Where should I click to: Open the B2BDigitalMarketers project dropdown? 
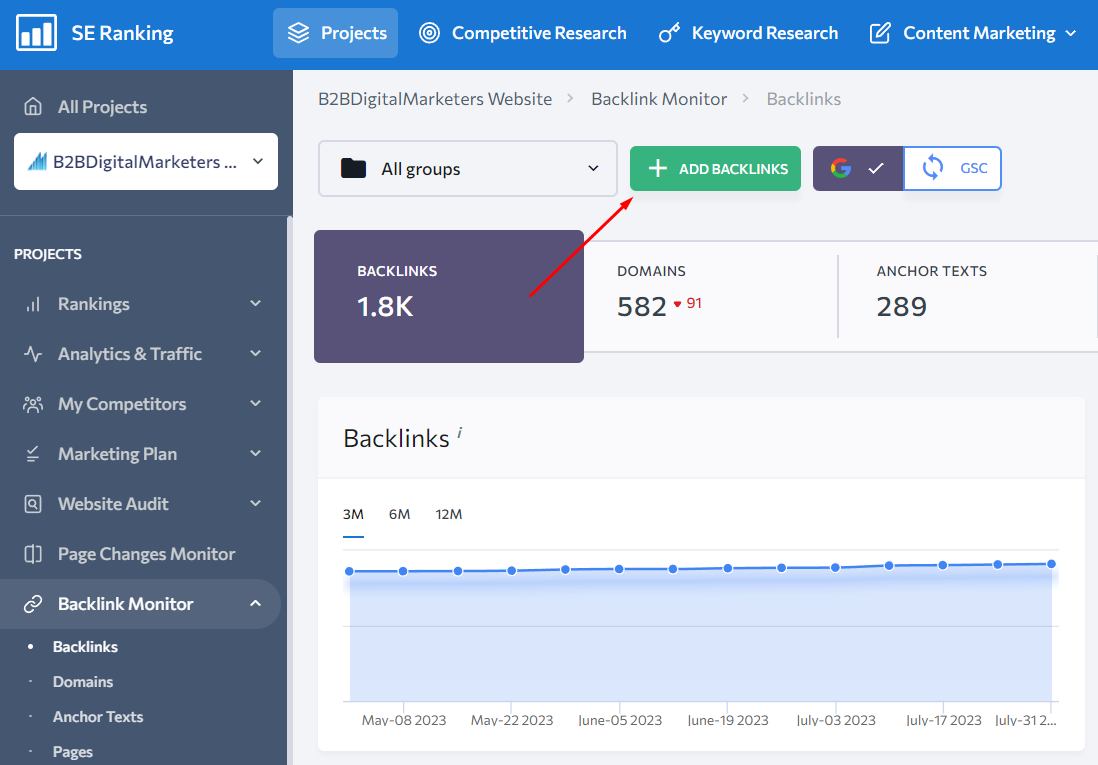pyautogui.click(x=146, y=162)
